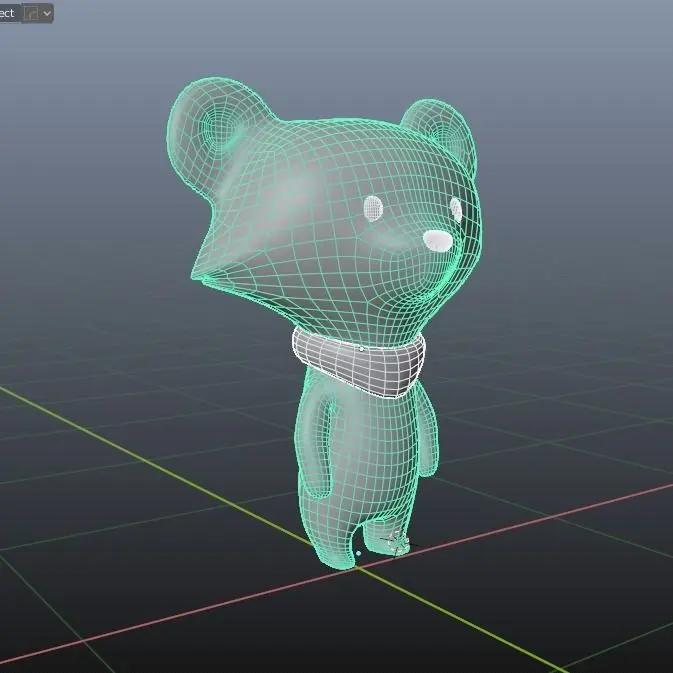The width and height of the screenshot is (673, 673).
Task: Click the bear's right white eye
Action: [456, 209]
